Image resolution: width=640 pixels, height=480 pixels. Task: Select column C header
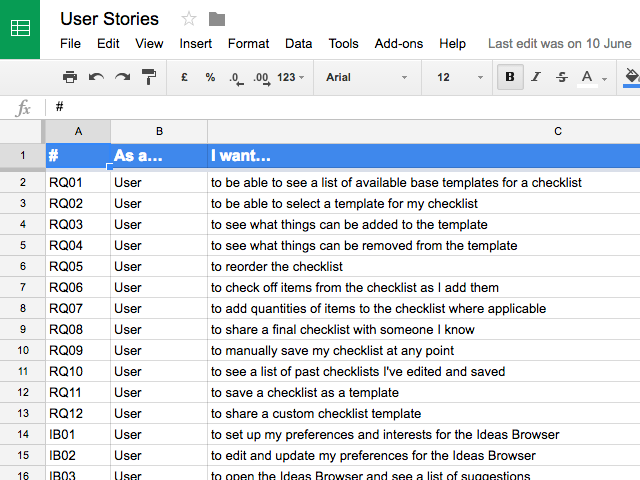[424, 131]
